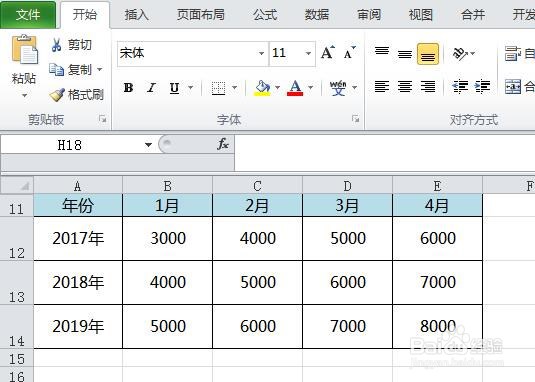Viewport: 535px width, 382px height.
Task: Click the wrap text icon
Action: pyautogui.click(x=512, y=54)
